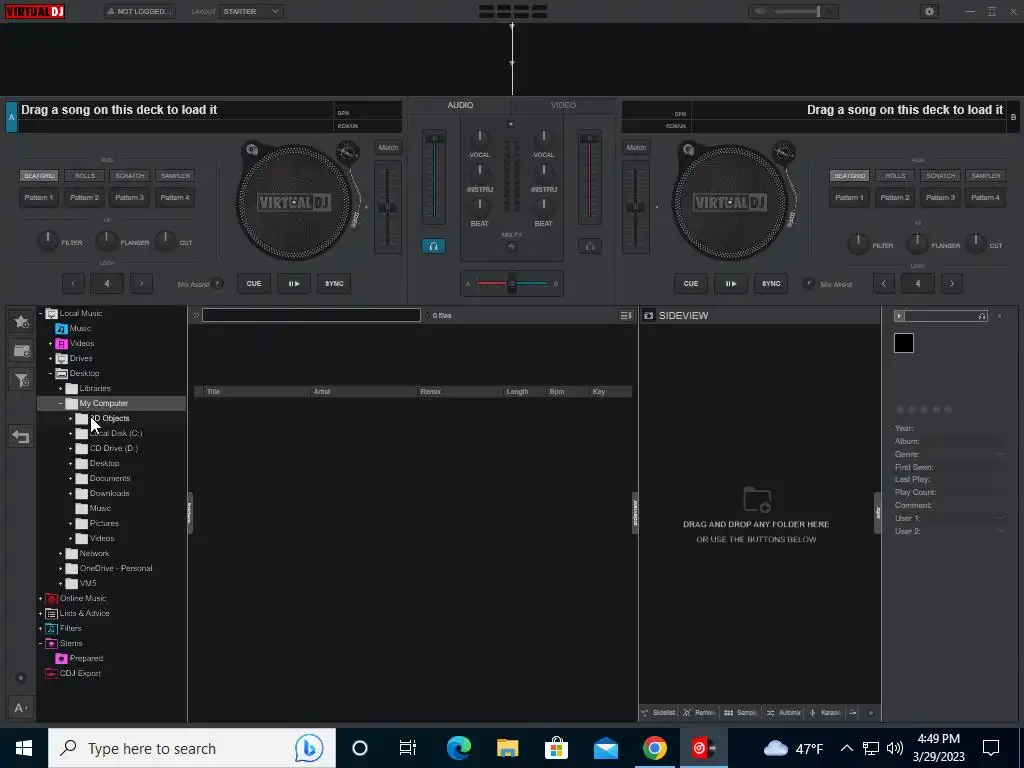The width and height of the screenshot is (1024, 768).
Task: Click CUE button on left deck
Action: 254,283
